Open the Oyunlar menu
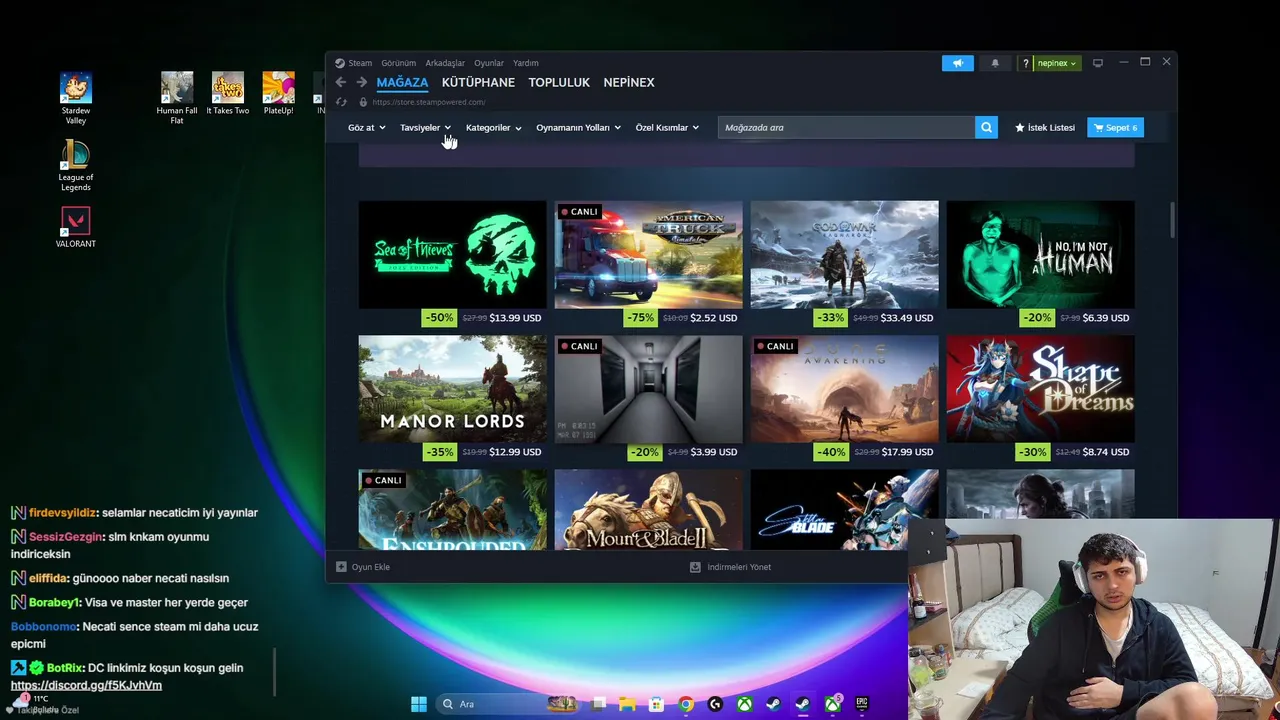Screen dimensions: 1280x720 click(x=489, y=63)
